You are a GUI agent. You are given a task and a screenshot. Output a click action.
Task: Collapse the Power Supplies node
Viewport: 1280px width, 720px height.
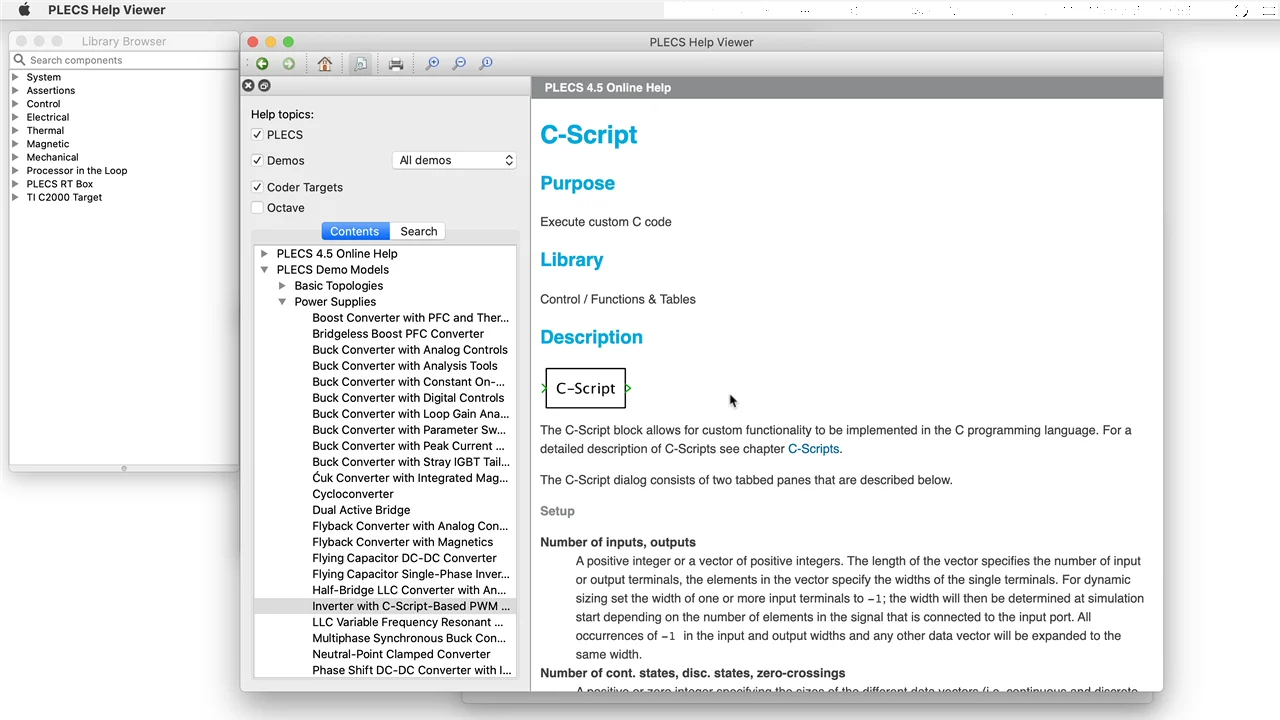coord(282,302)
